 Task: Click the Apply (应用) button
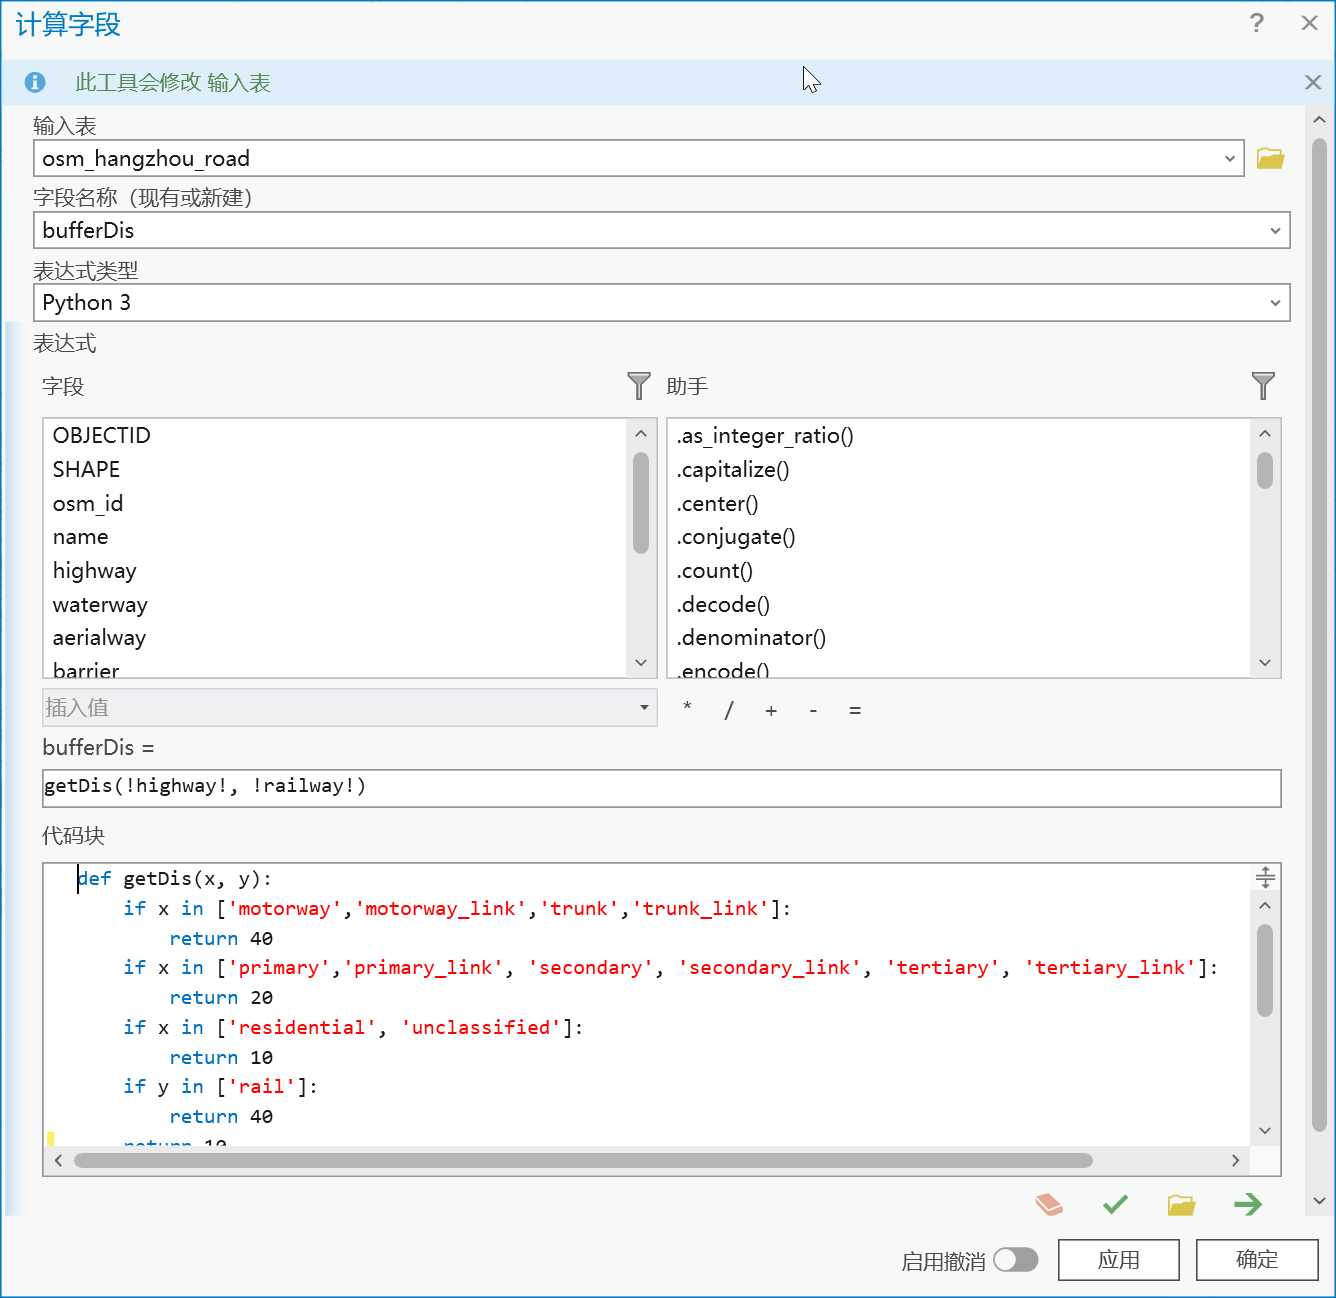[x=1119, y=1260]
